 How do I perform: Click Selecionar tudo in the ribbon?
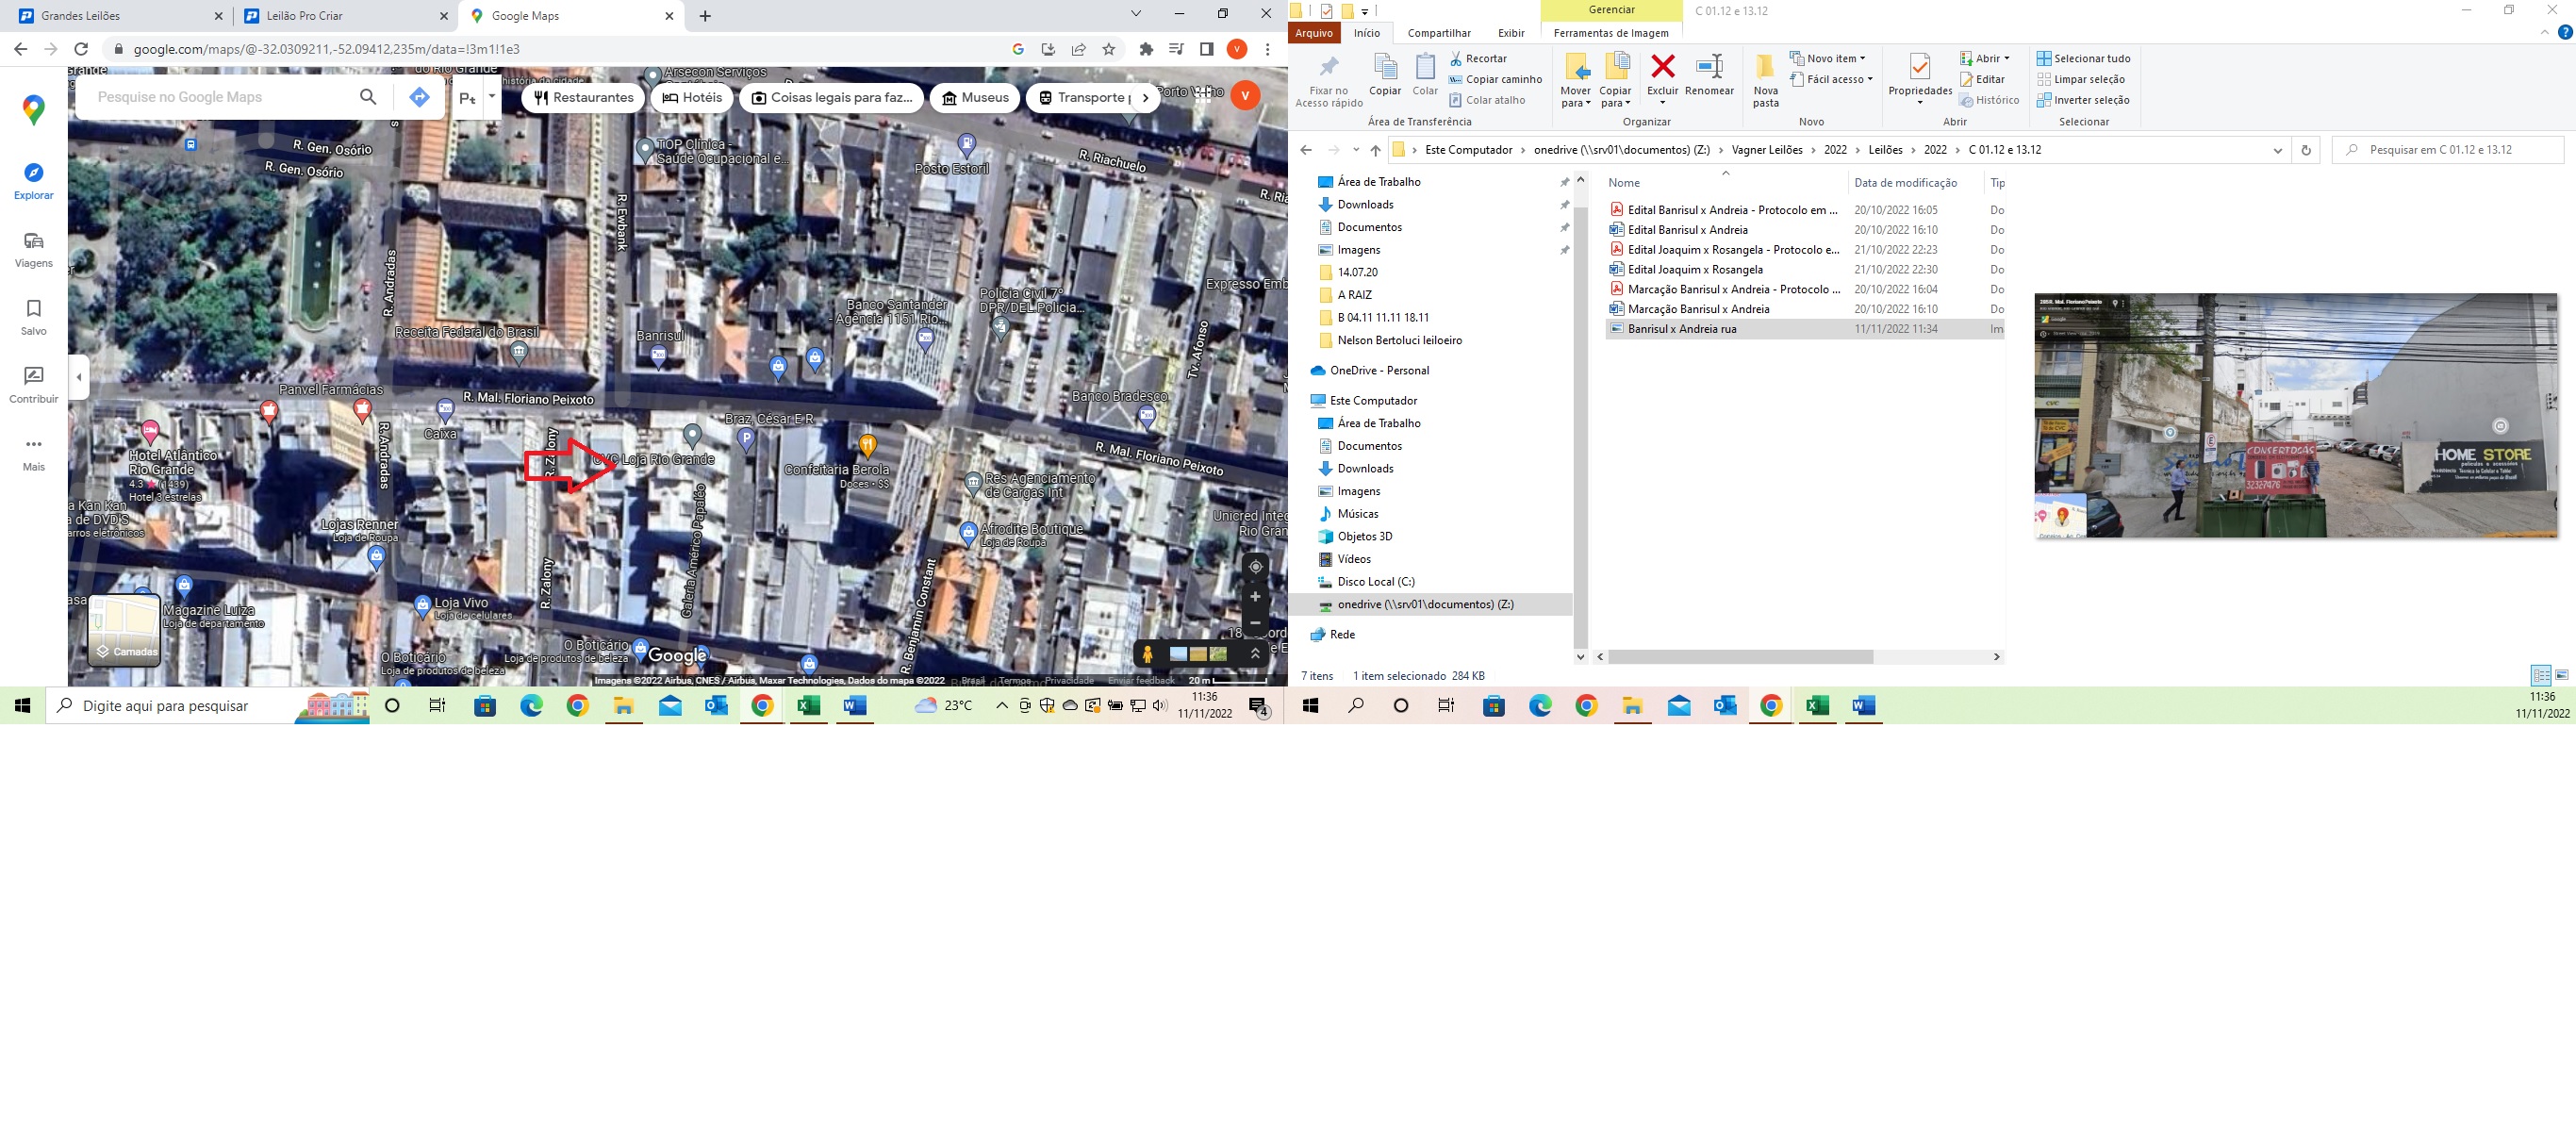2083,58
